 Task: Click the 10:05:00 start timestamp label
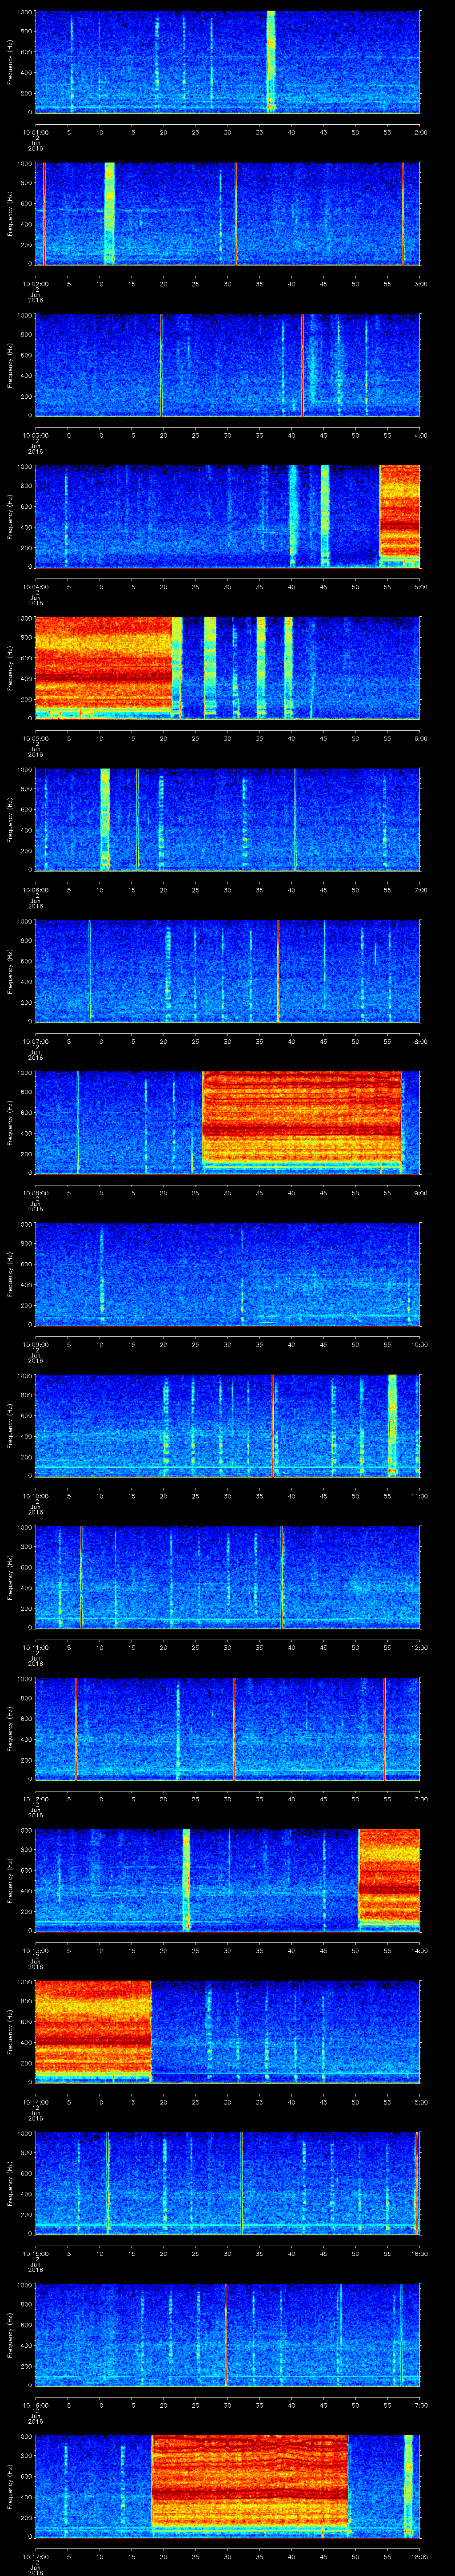pos(35,738)
